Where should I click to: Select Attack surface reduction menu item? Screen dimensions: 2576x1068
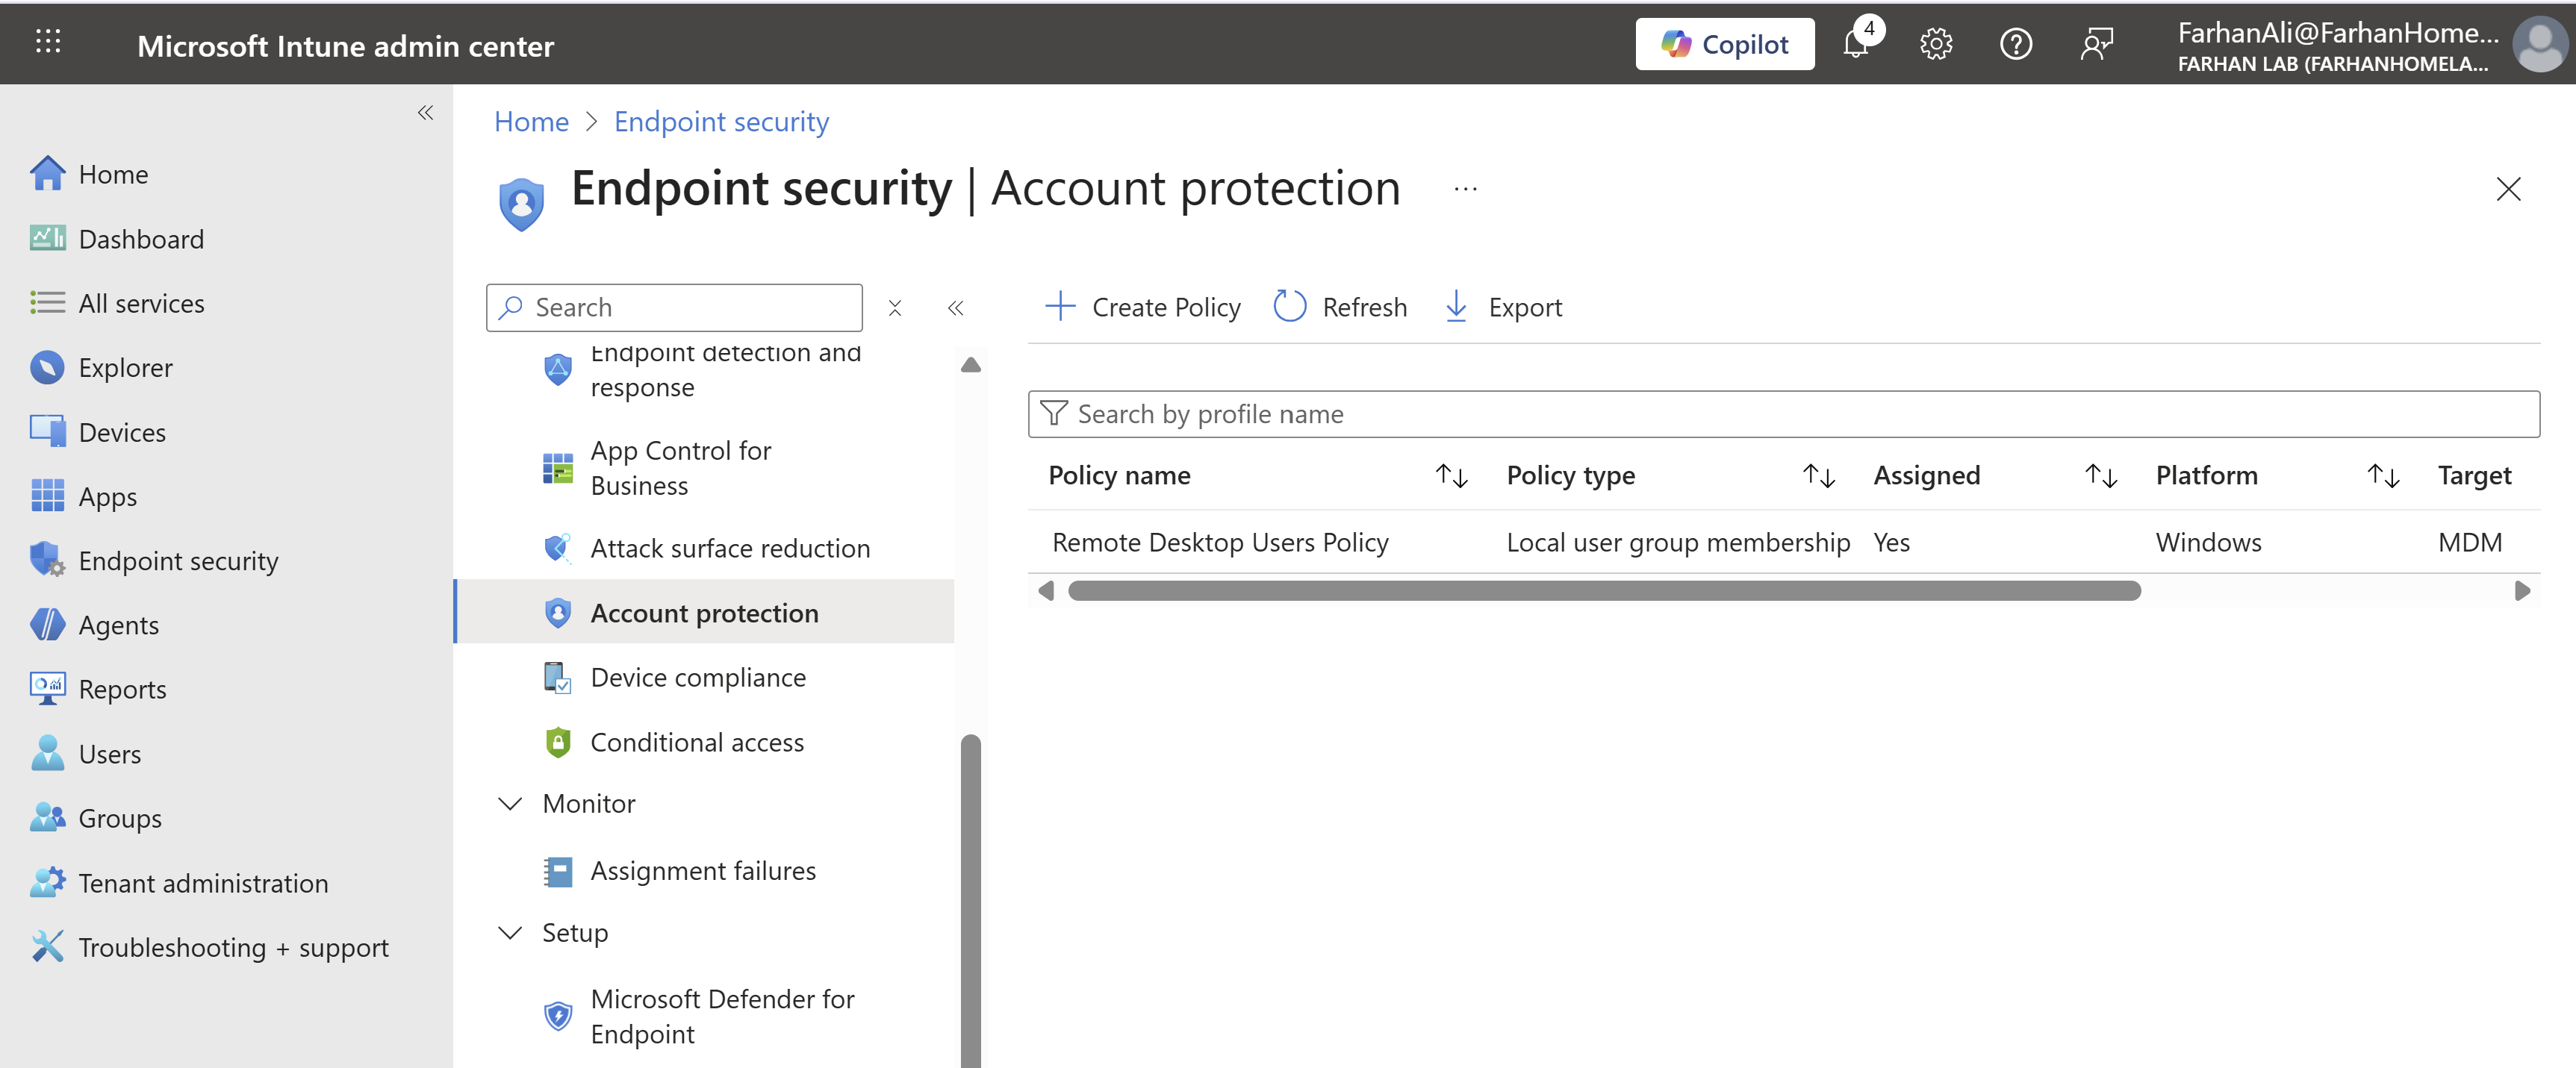click(x=729, y=549)
